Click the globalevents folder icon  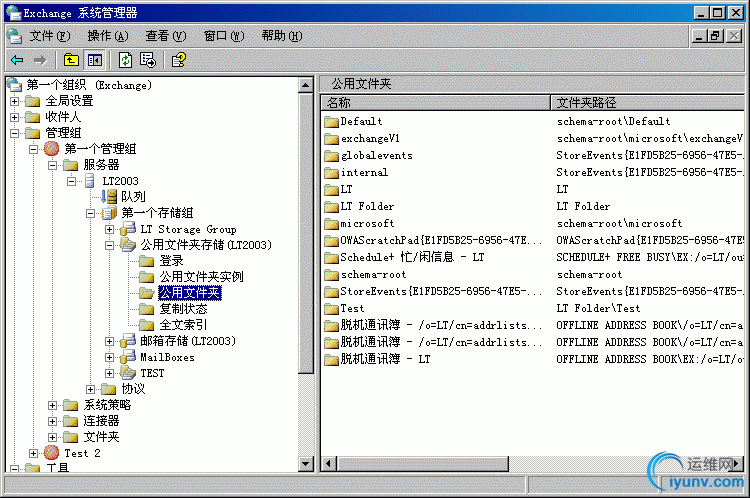coord(331,155)
